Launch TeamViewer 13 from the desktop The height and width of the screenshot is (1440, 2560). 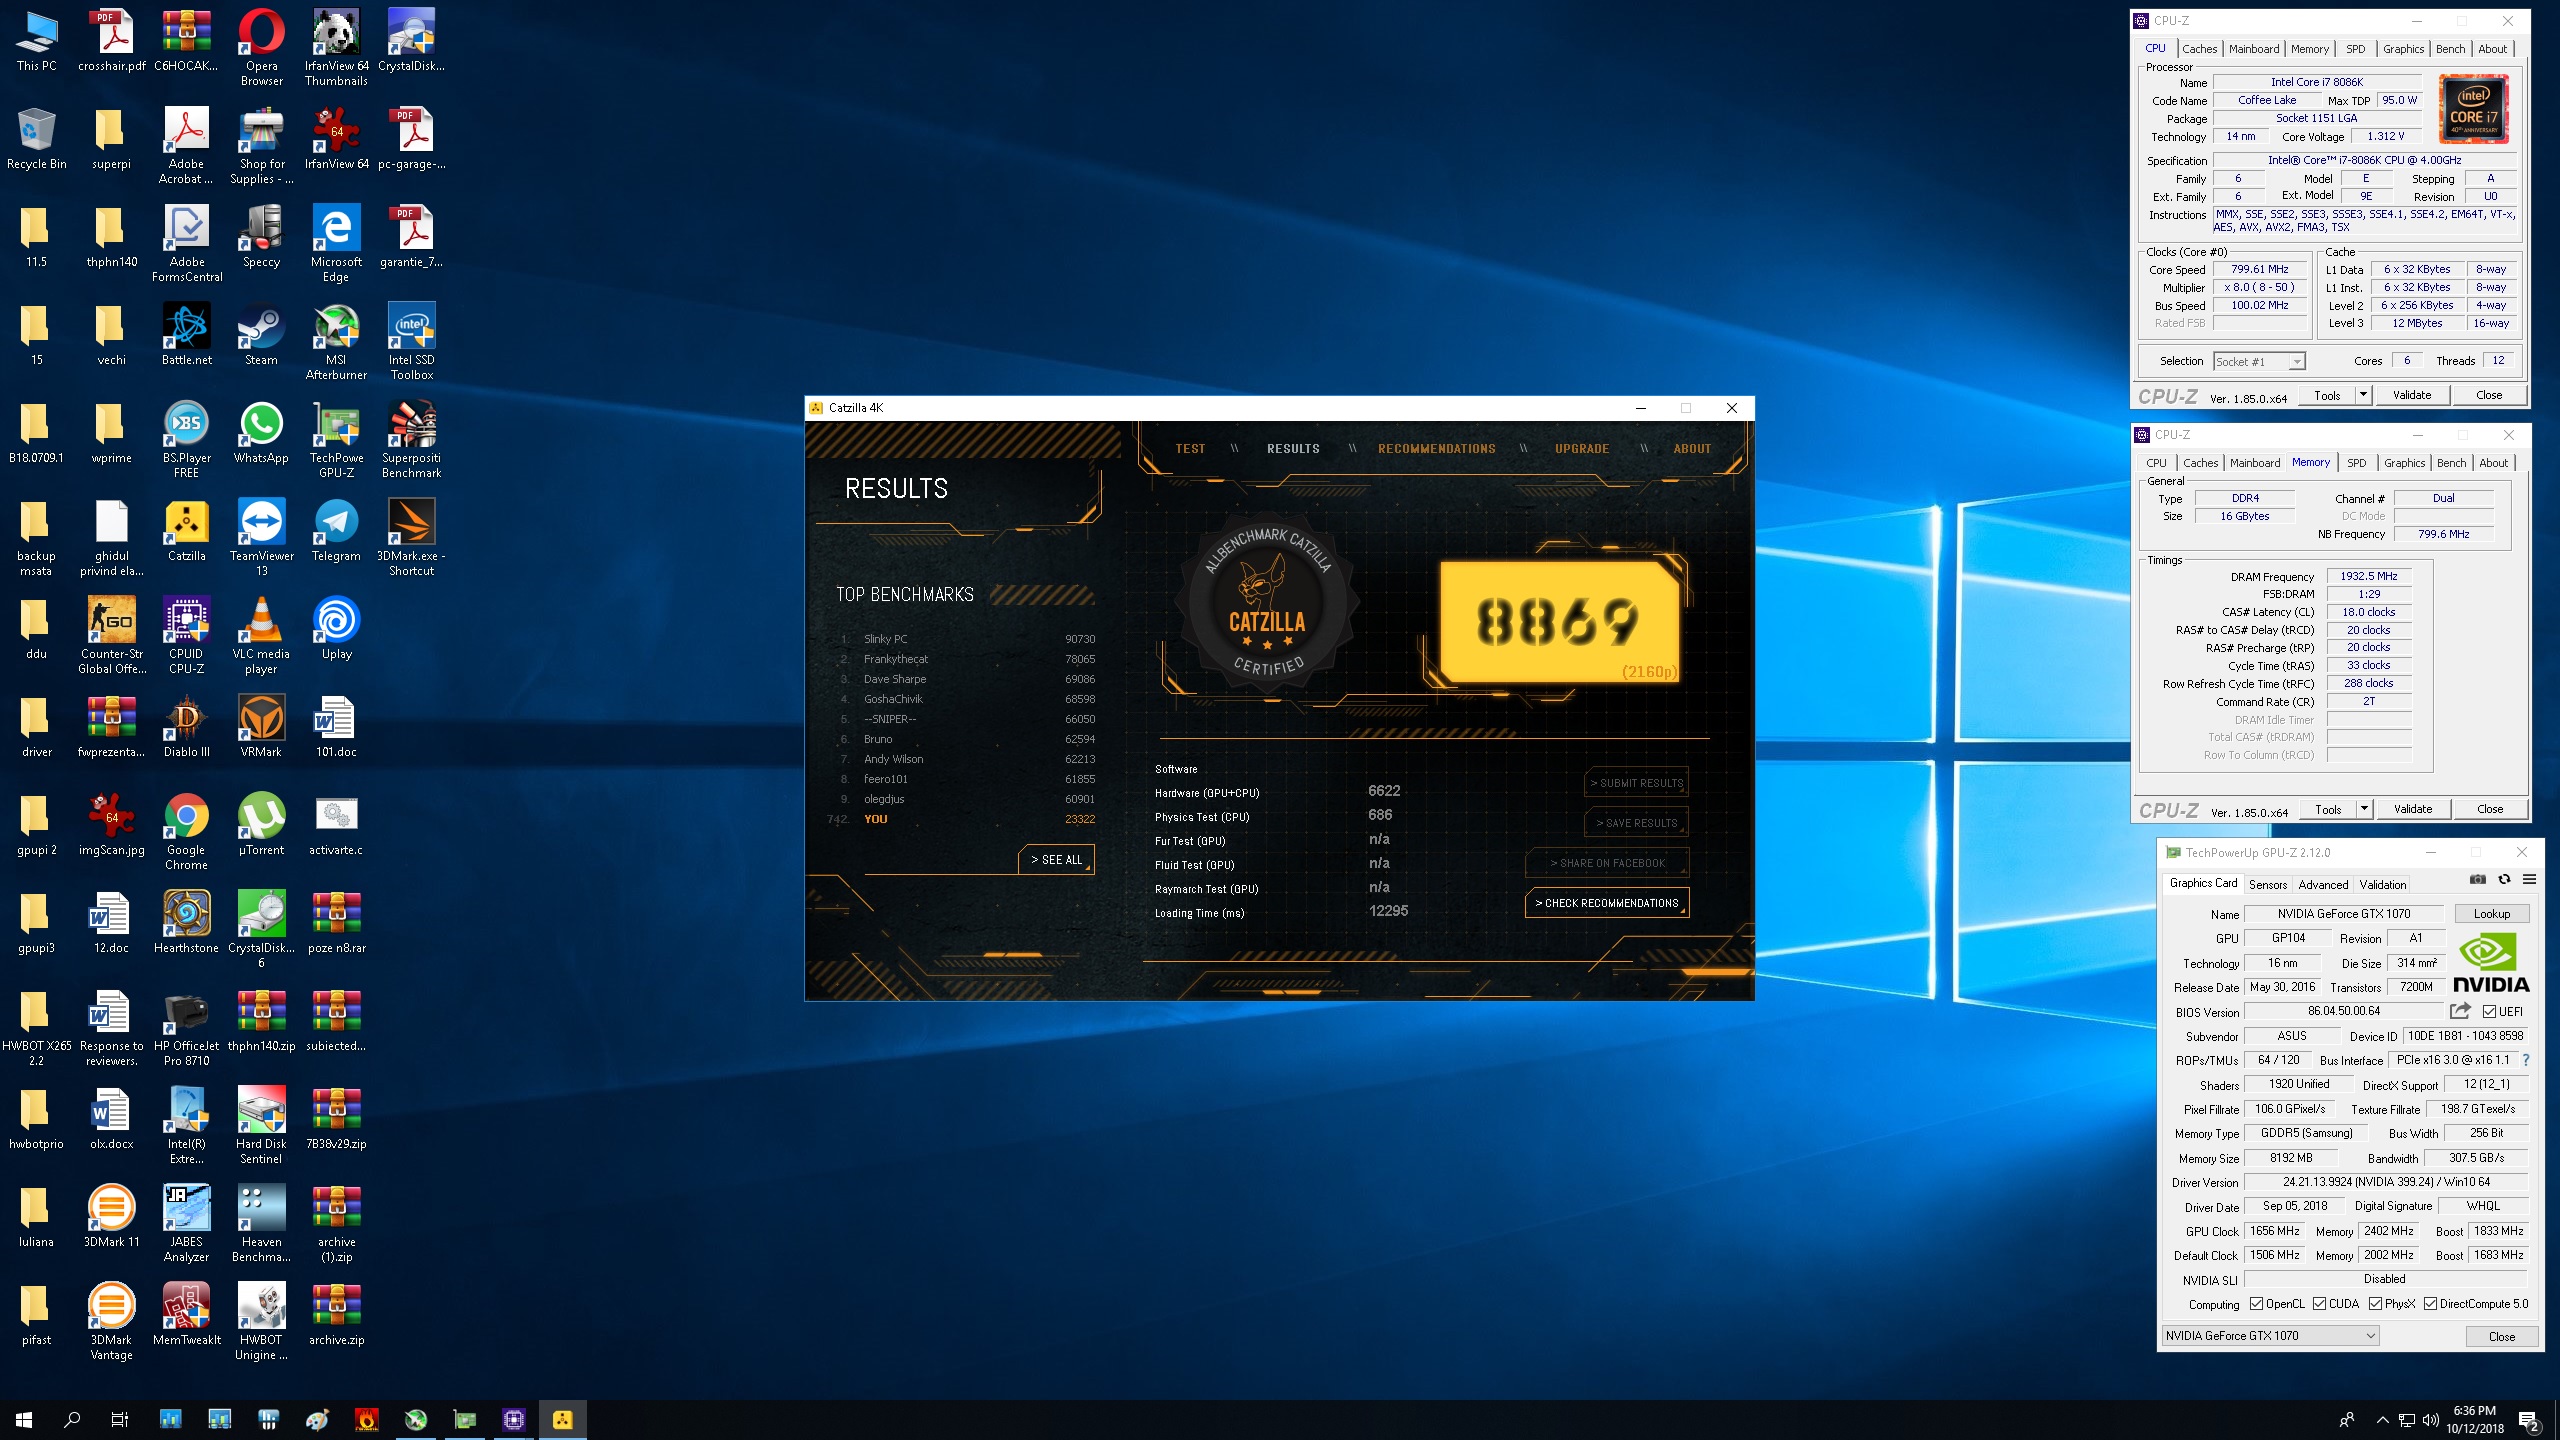[261, 538]
